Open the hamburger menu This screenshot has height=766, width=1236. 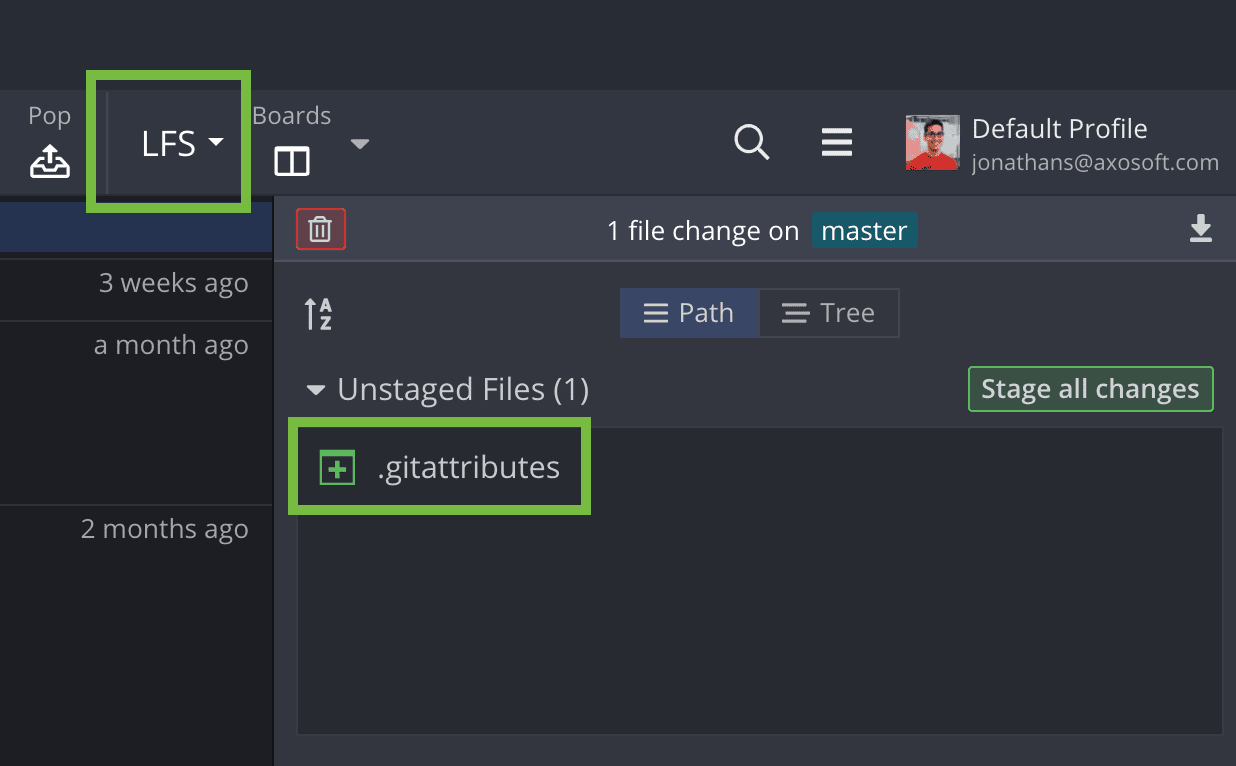(x=837, y=142)
